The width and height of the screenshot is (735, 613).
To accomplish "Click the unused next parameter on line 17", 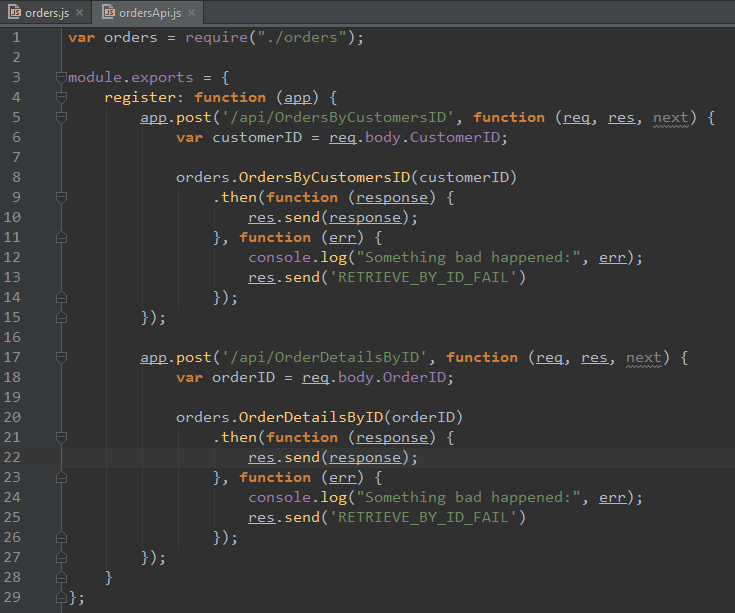I will point(644,357).
